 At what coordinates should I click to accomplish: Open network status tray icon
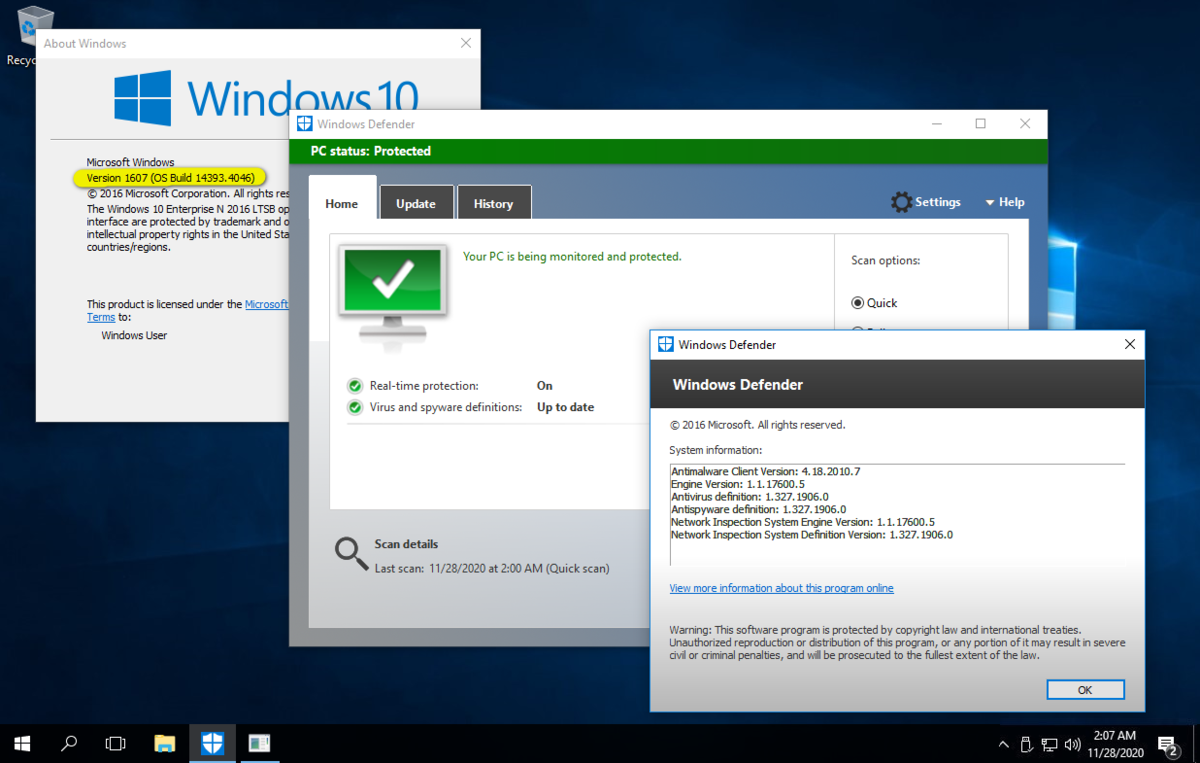click(x=1049, y=744)
